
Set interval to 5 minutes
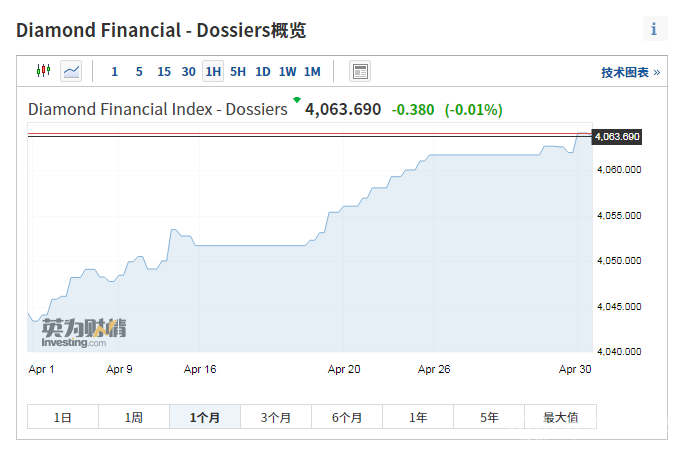tap(139, 71)
